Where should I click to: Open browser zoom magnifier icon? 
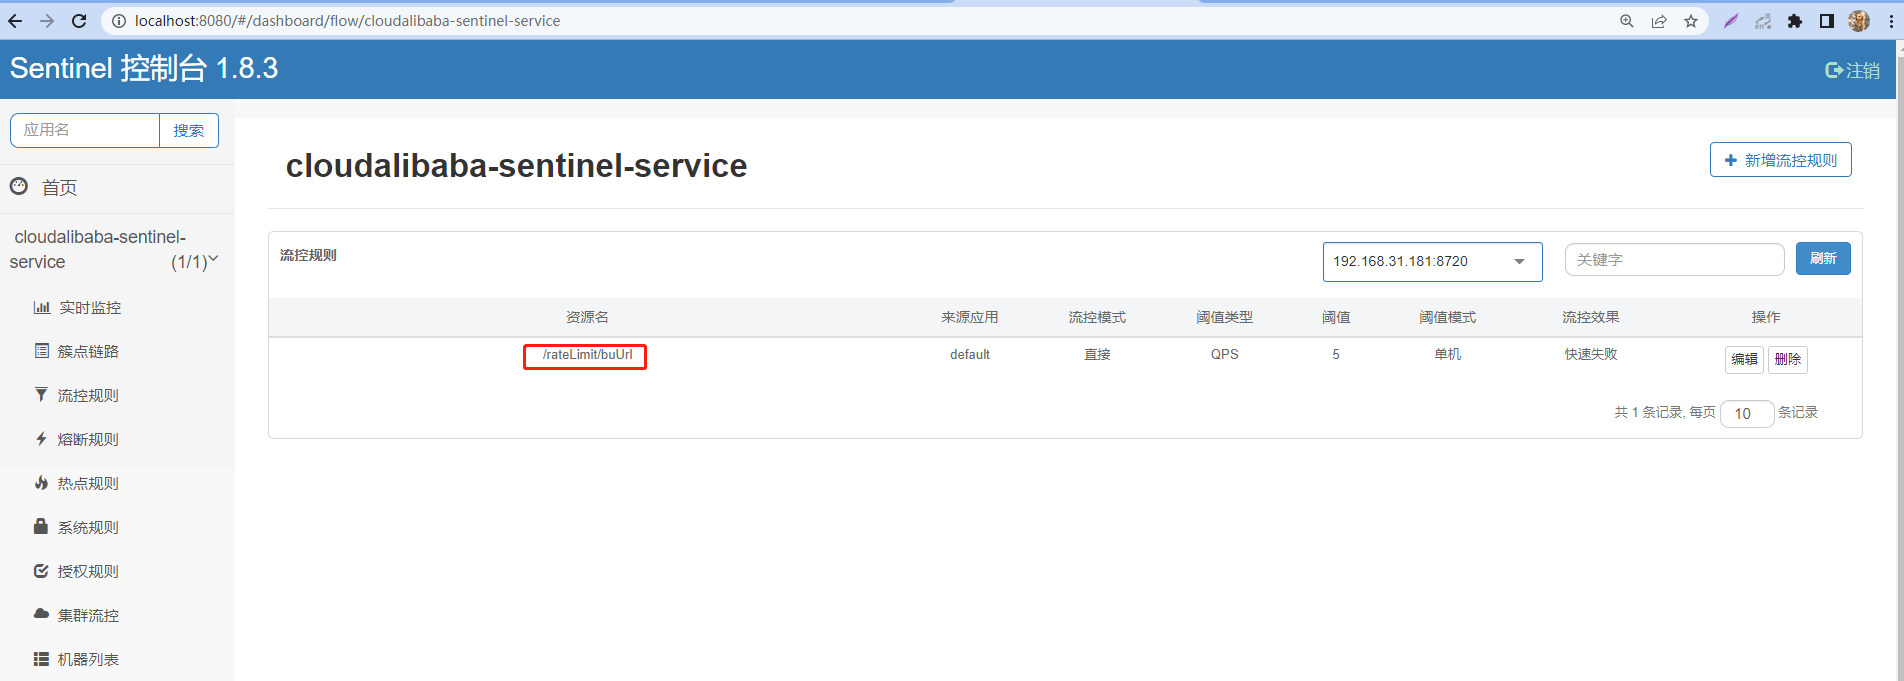(x=1627, y=21)
